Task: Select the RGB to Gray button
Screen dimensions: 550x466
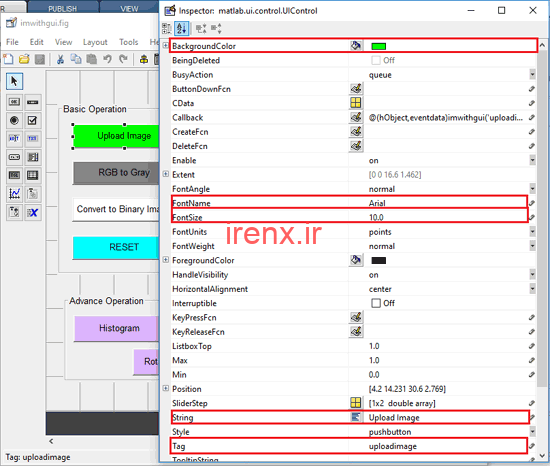Action: (x=116, y=173)
